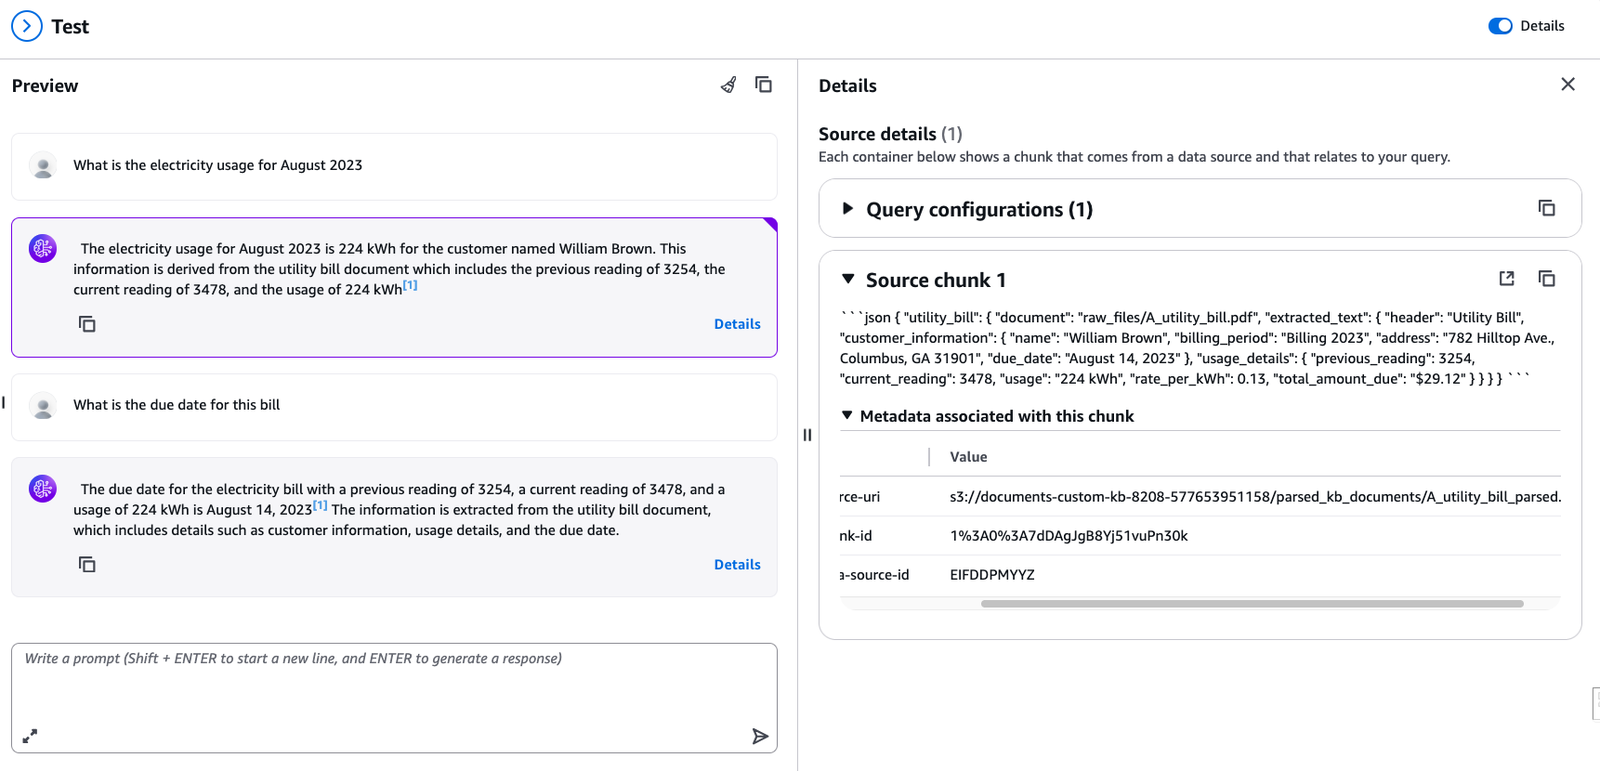Turn off the Details toggle switch
This screenshot has width=1600, height=771.
pyautogui.click(x=1500, y=26)
